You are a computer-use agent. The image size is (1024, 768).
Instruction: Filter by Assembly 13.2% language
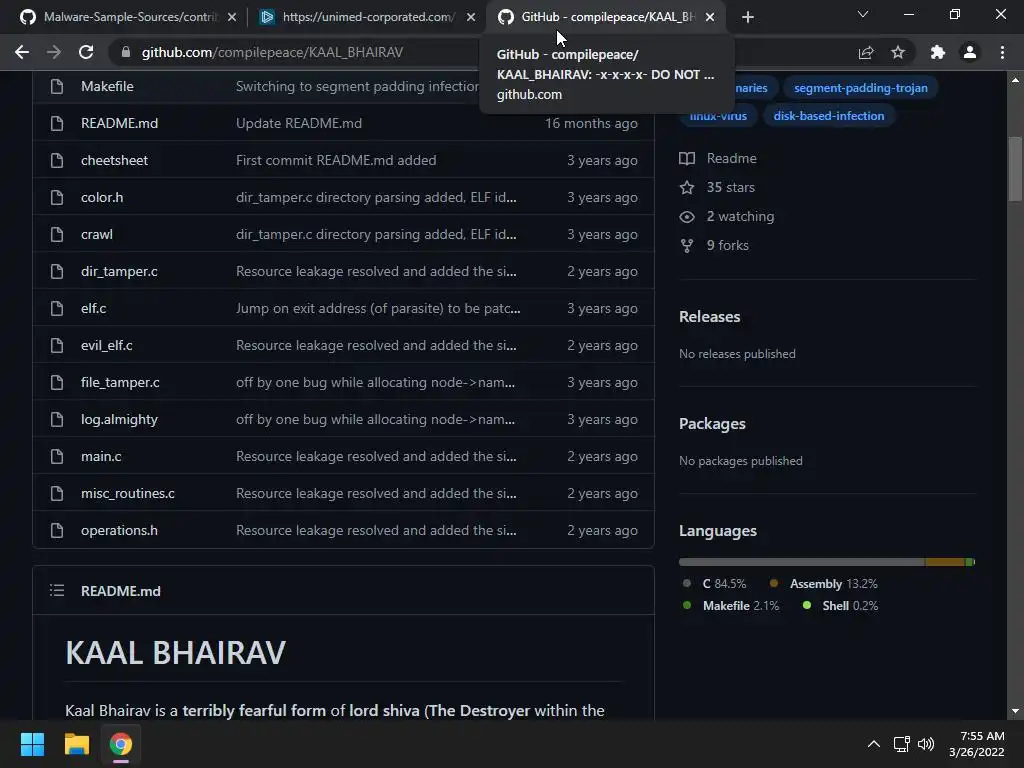click(824, 584)
